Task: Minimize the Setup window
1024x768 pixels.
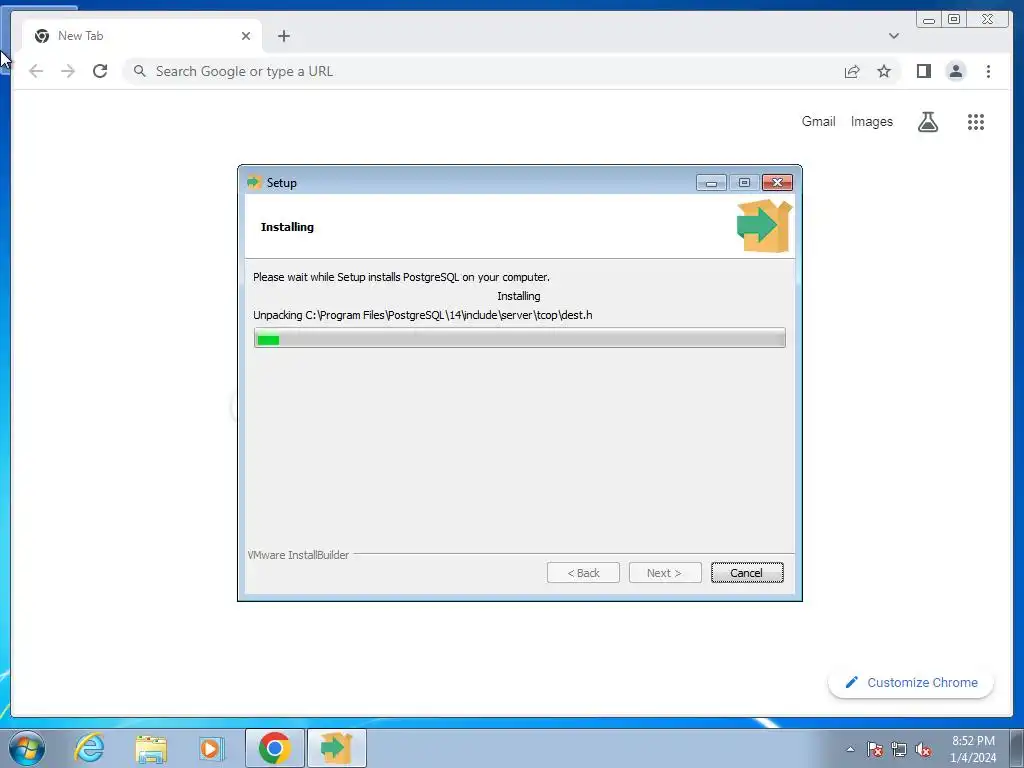Action: [711, 183]
